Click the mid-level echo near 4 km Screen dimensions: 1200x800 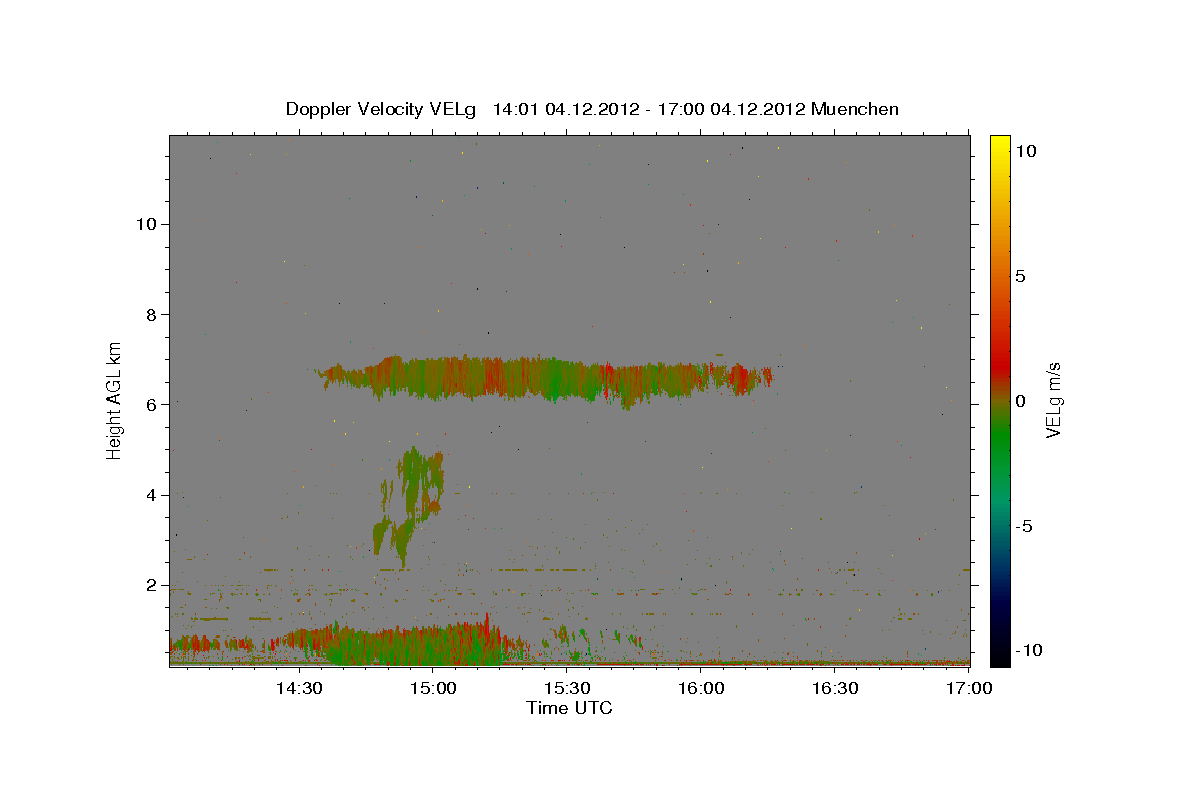(x=409, y=505)
